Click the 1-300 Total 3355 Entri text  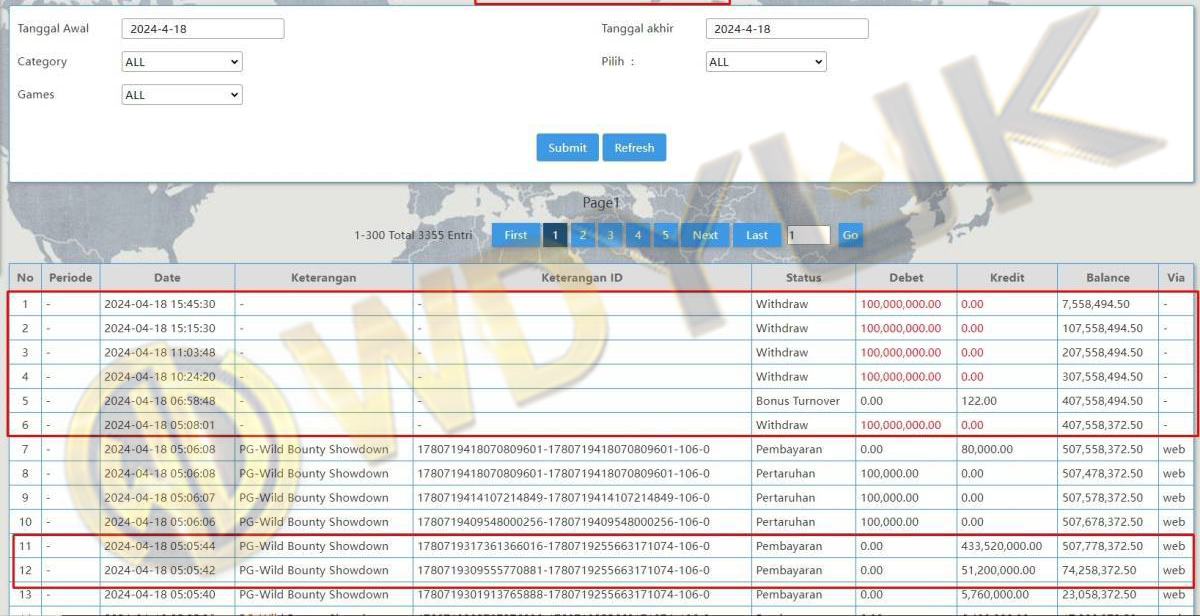pos(413,235)
